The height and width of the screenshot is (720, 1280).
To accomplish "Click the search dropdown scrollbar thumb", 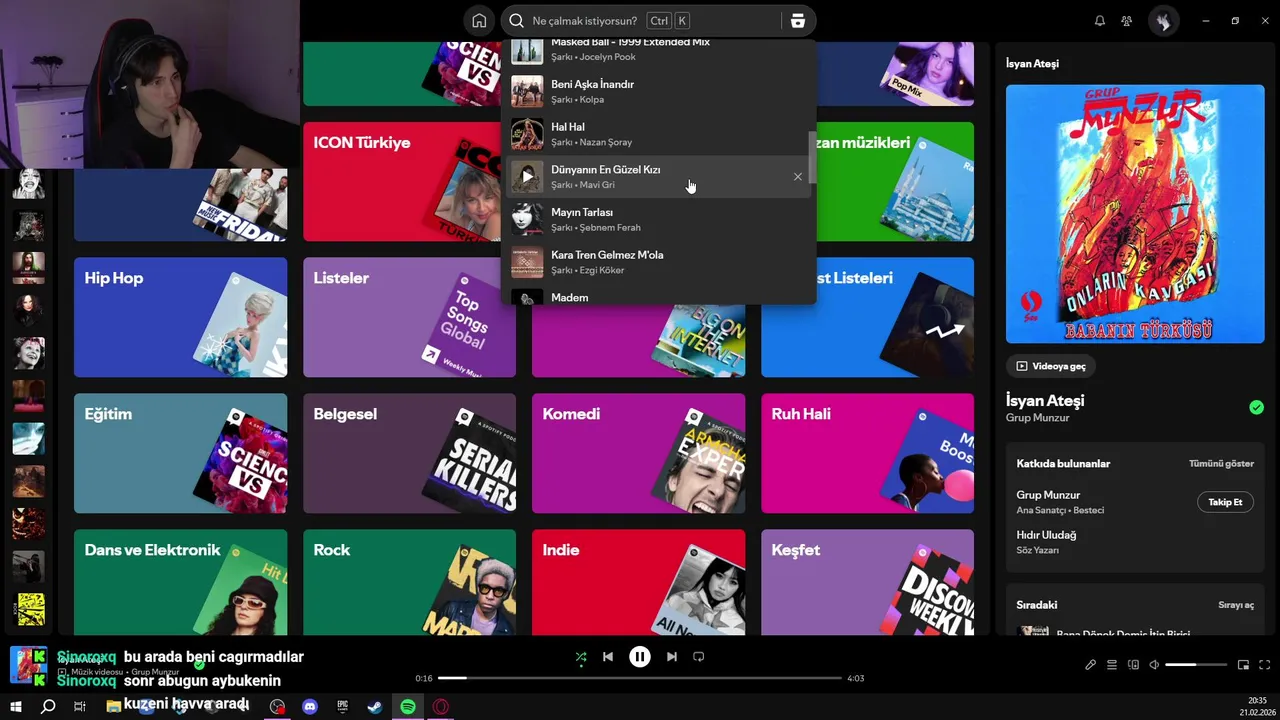I will pos(812,157).
